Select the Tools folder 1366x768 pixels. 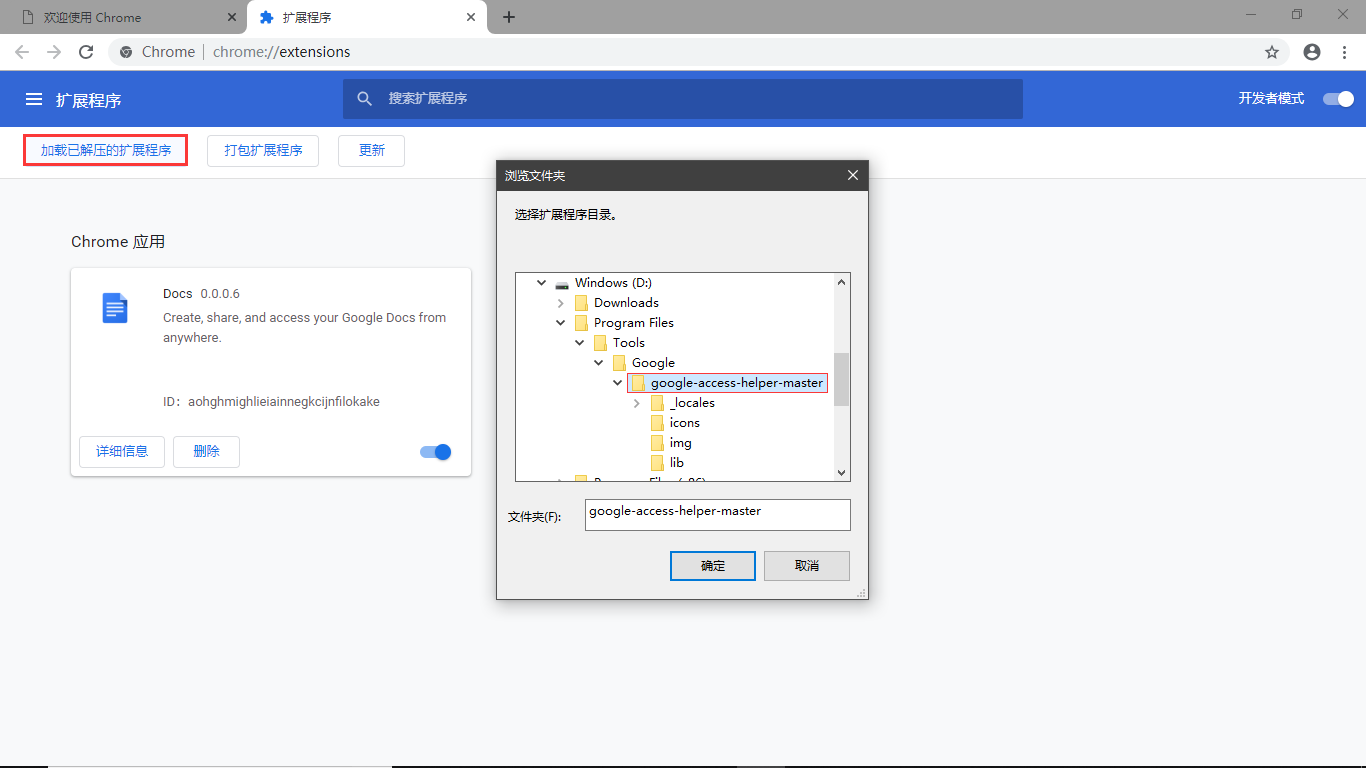(629, 343)
